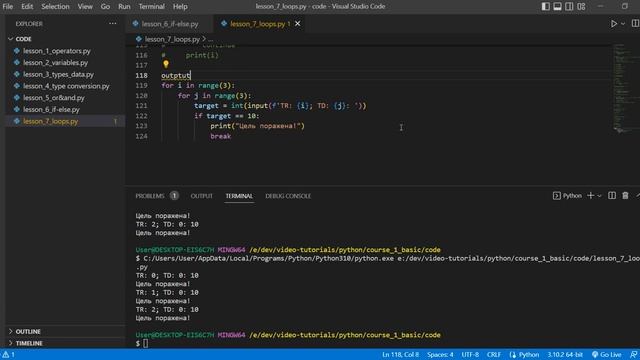Image resolution: width=640 pixels, height=360 pixels.
Task: Open lesson_2_variables.py in explorer
Action: (56, 62)
